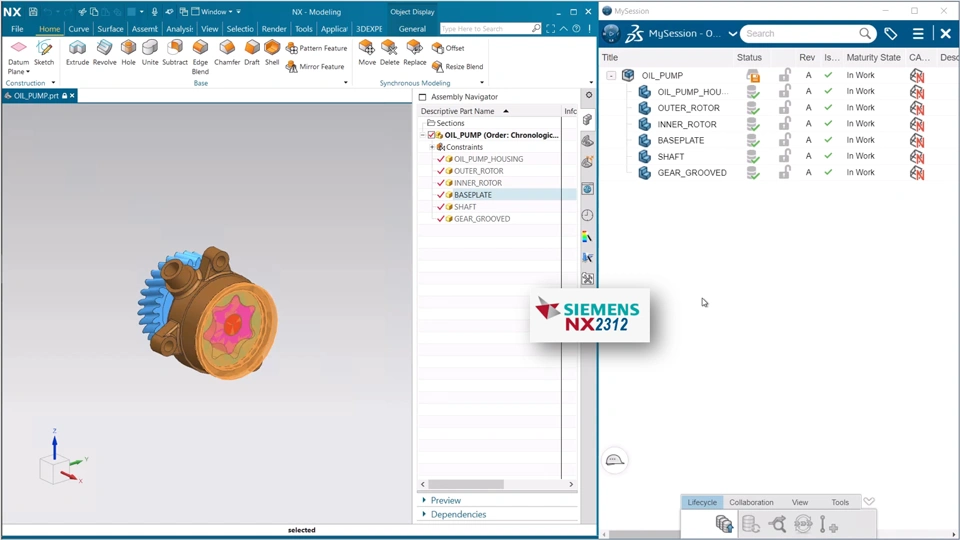
Task: Open the MySession title dropdown arrow
Action: (733, 34)
